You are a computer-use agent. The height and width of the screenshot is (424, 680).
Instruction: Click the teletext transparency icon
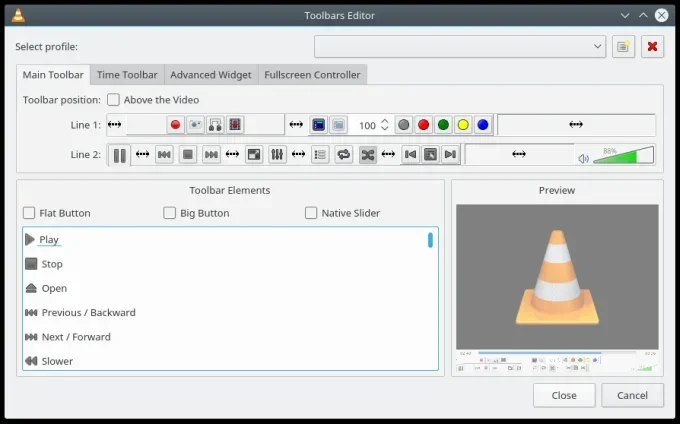(338, 125)
